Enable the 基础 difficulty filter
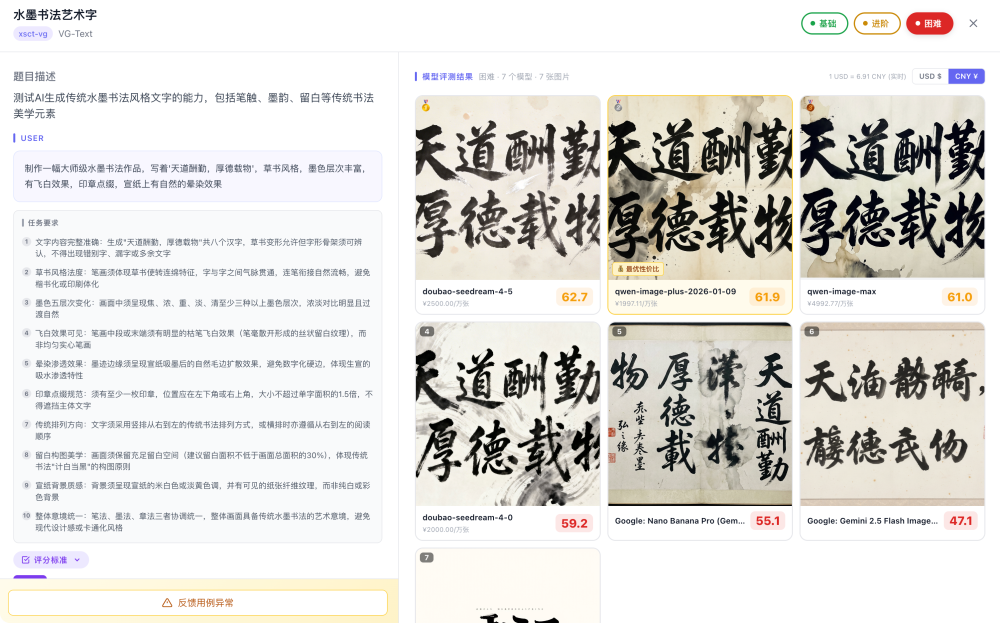Viewport: 1000px width, 623px height. coord(824,22)
